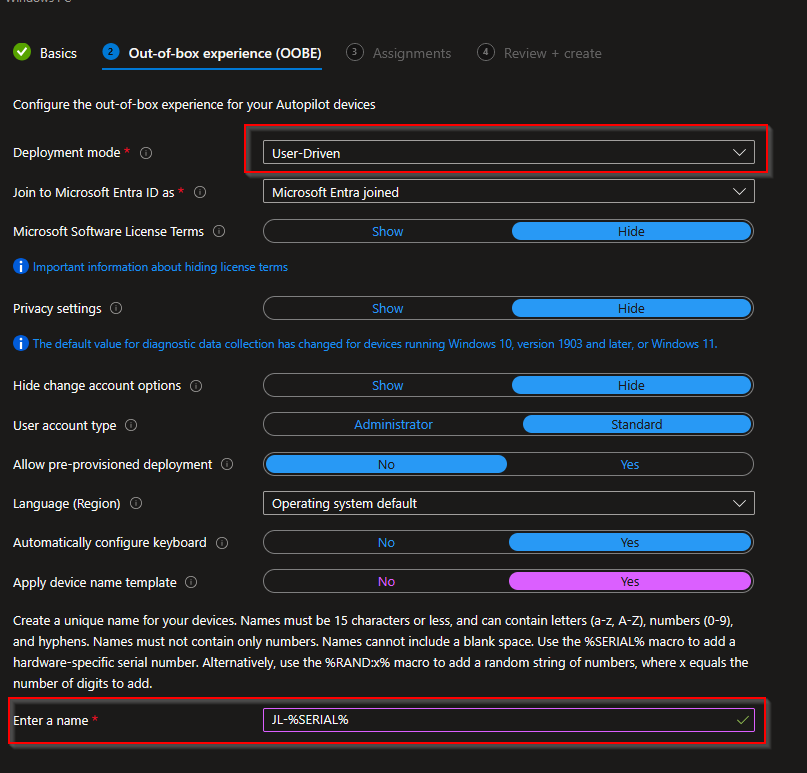Set Privacy settings to Show
This screenshot has height=773, width=807.
pyautogui.click(x=387, y=308)
